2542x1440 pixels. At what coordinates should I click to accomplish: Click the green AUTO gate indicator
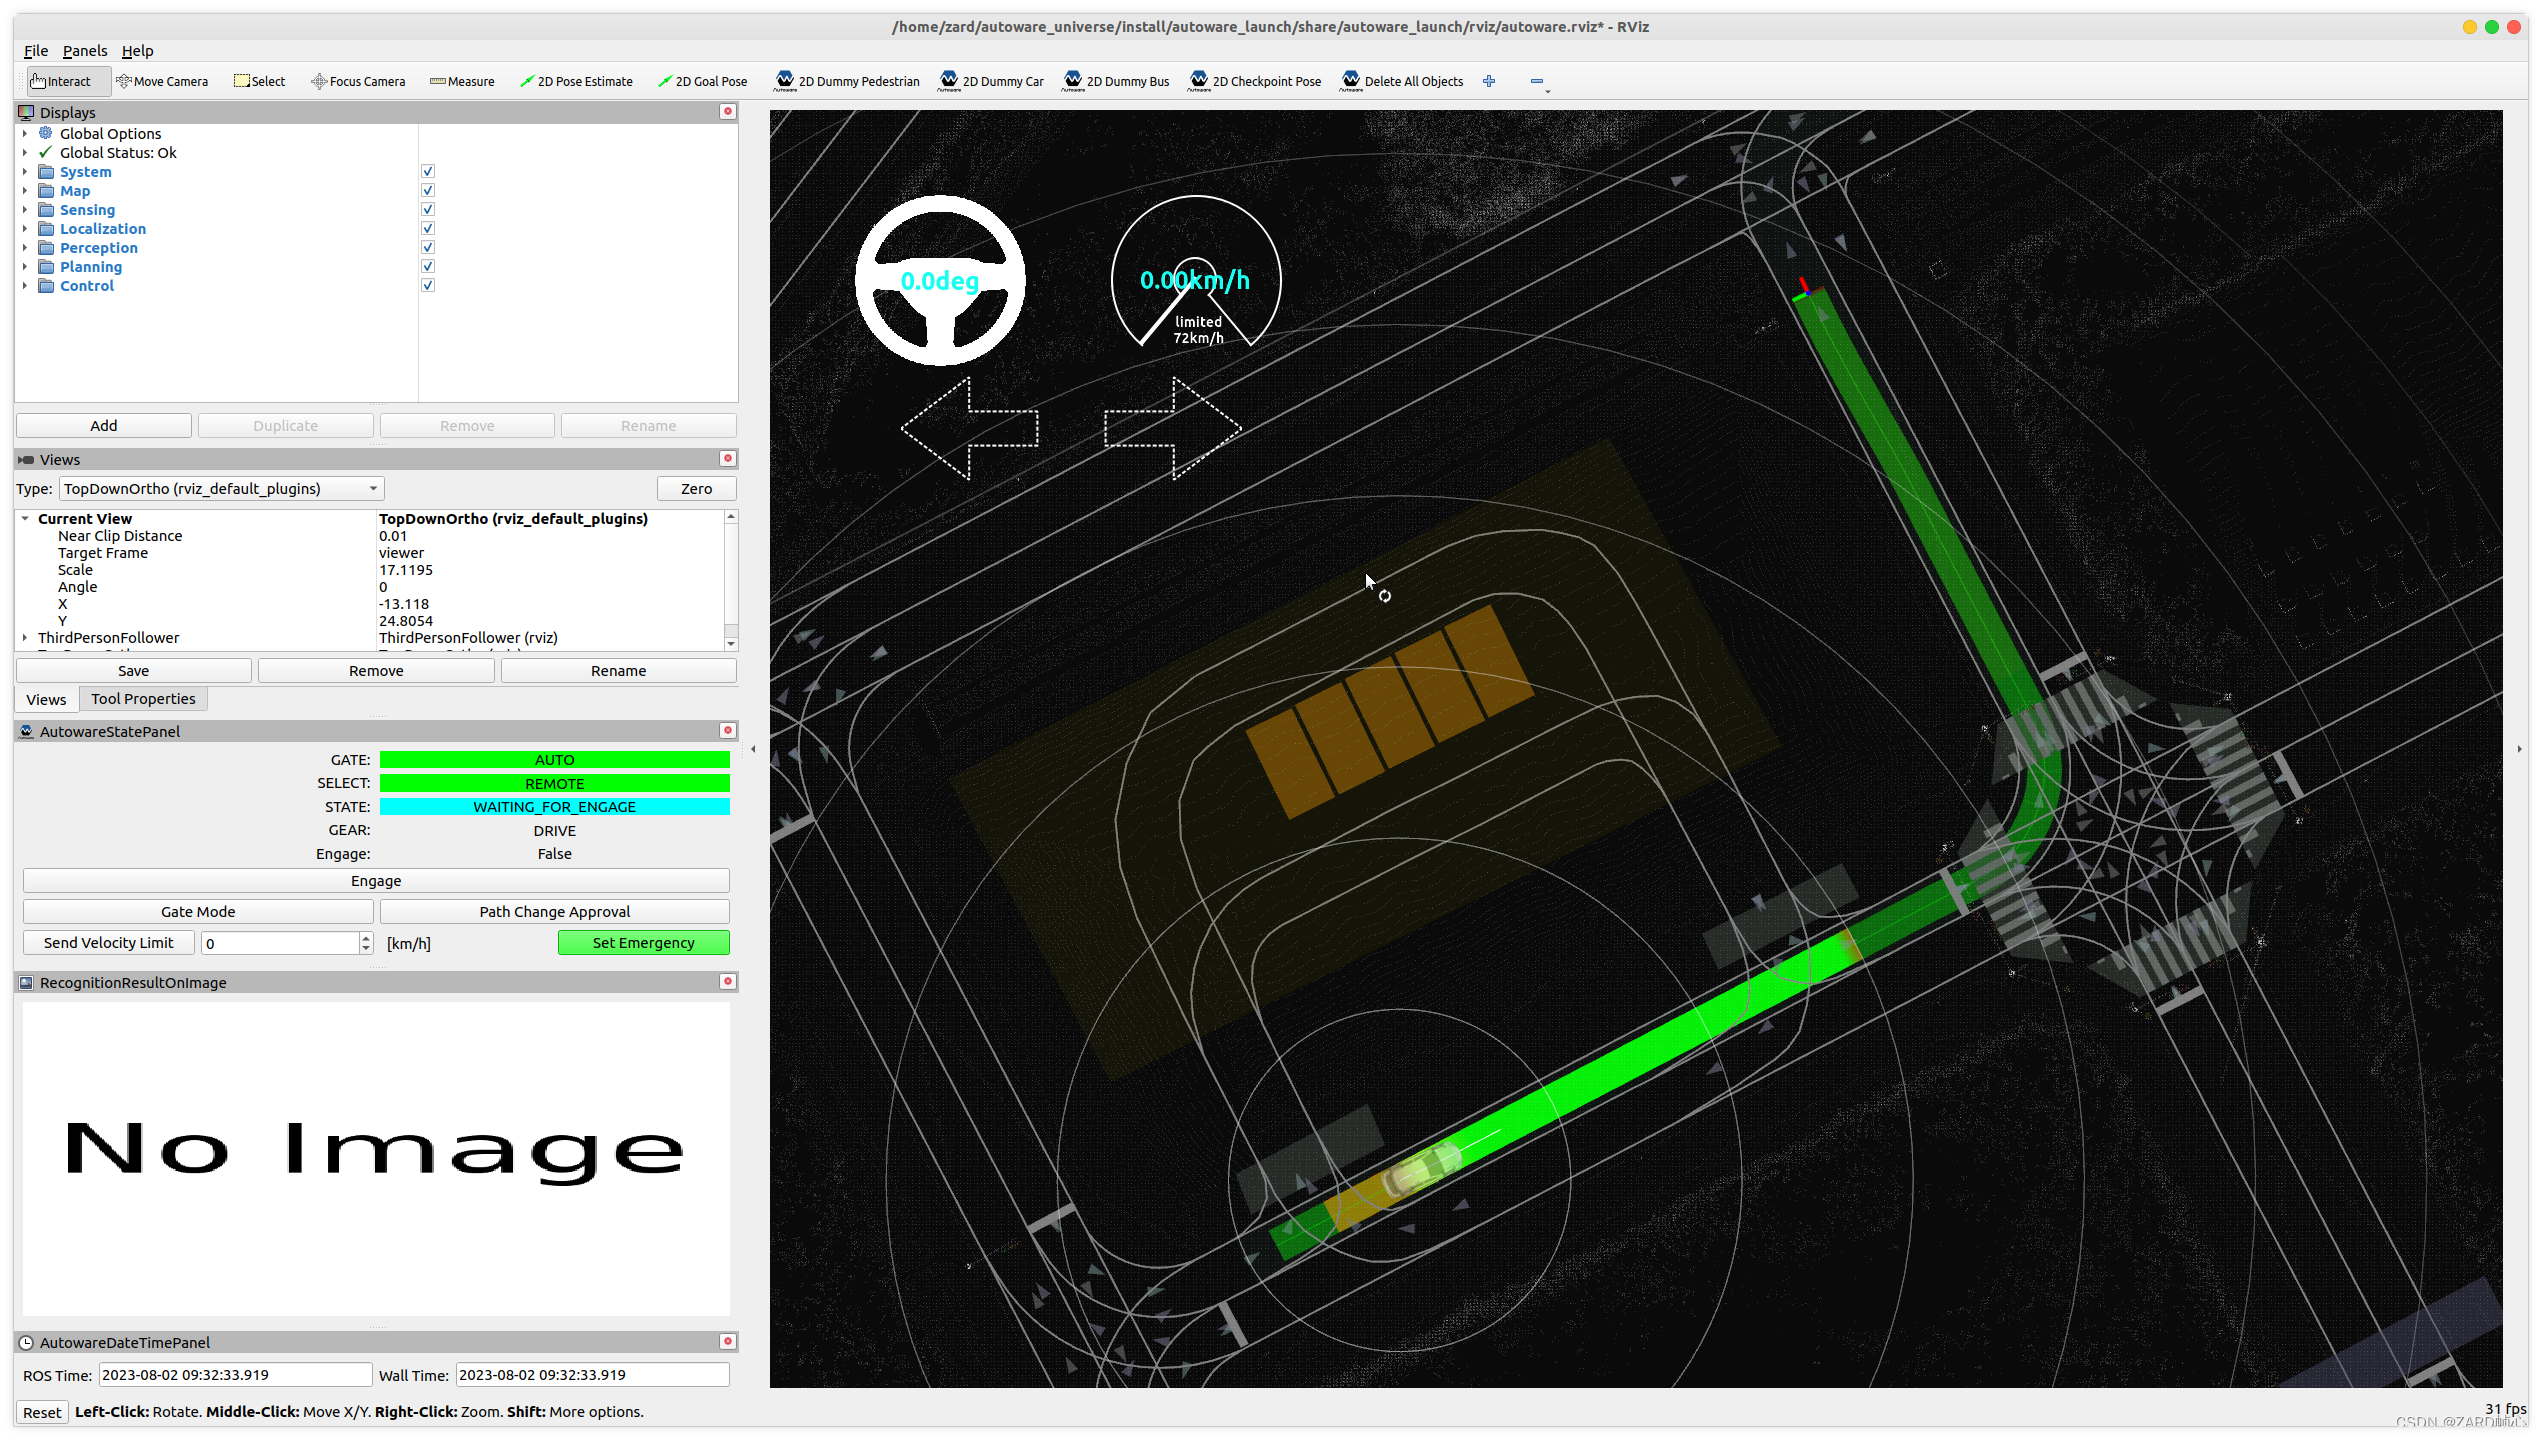pos(554,759)
